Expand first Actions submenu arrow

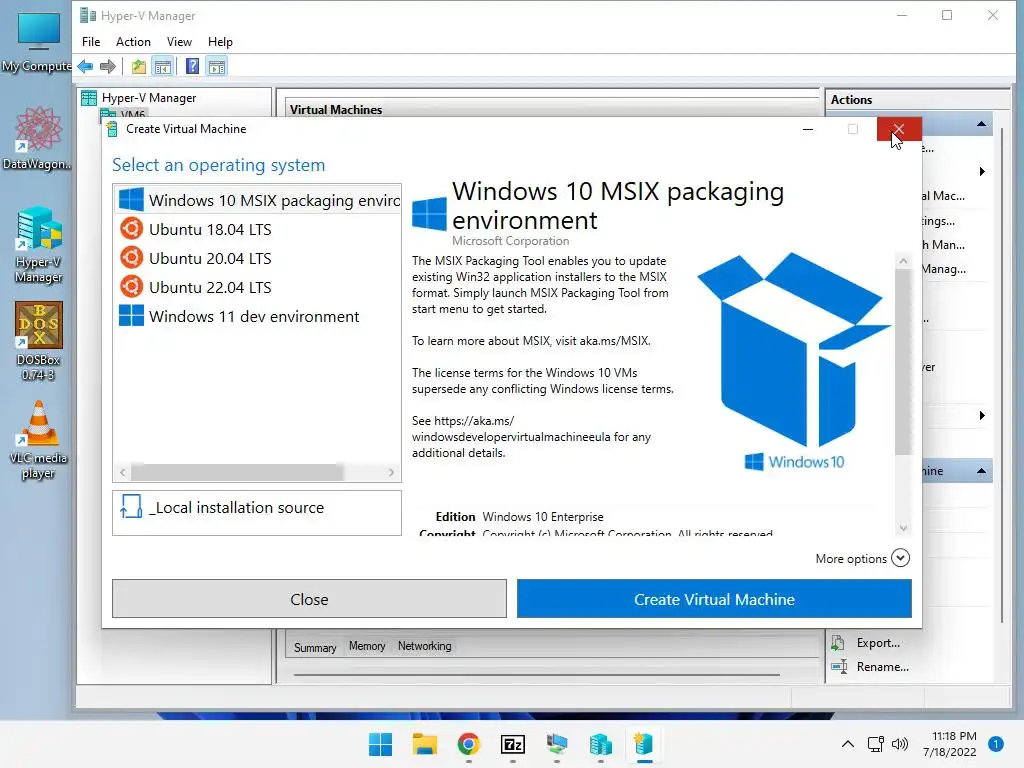tap(982, 172)
